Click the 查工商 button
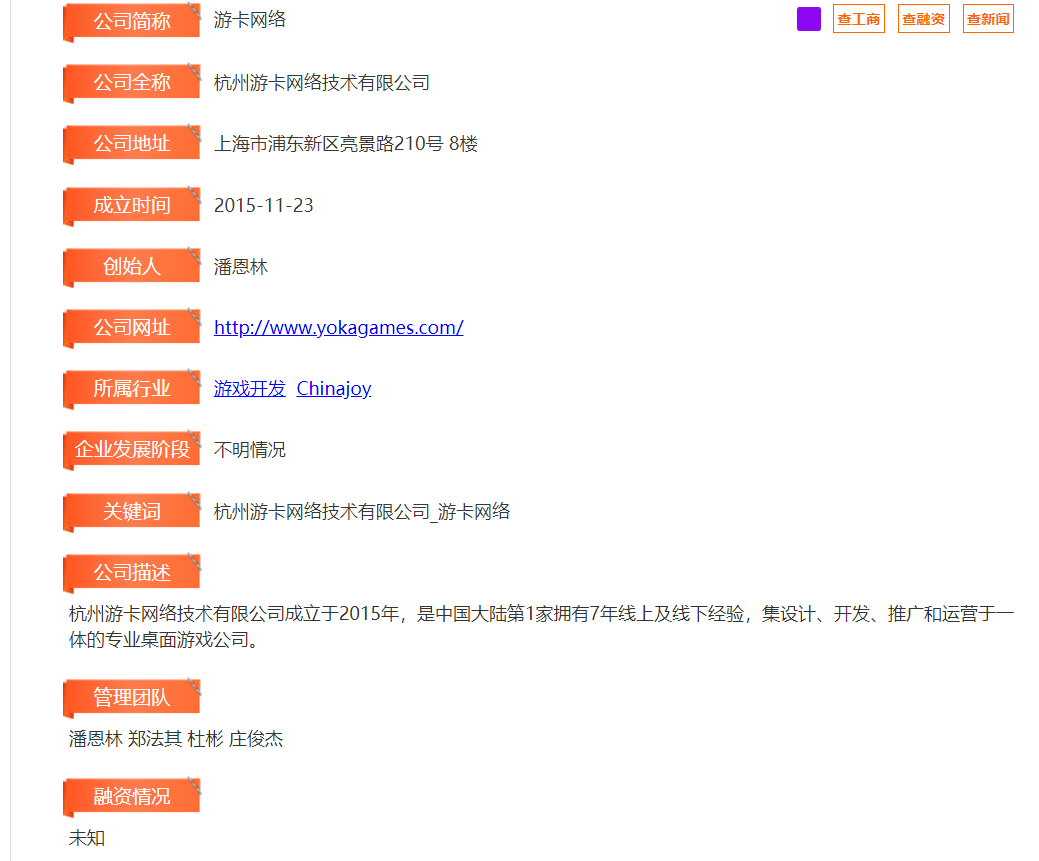 point(858,18)
